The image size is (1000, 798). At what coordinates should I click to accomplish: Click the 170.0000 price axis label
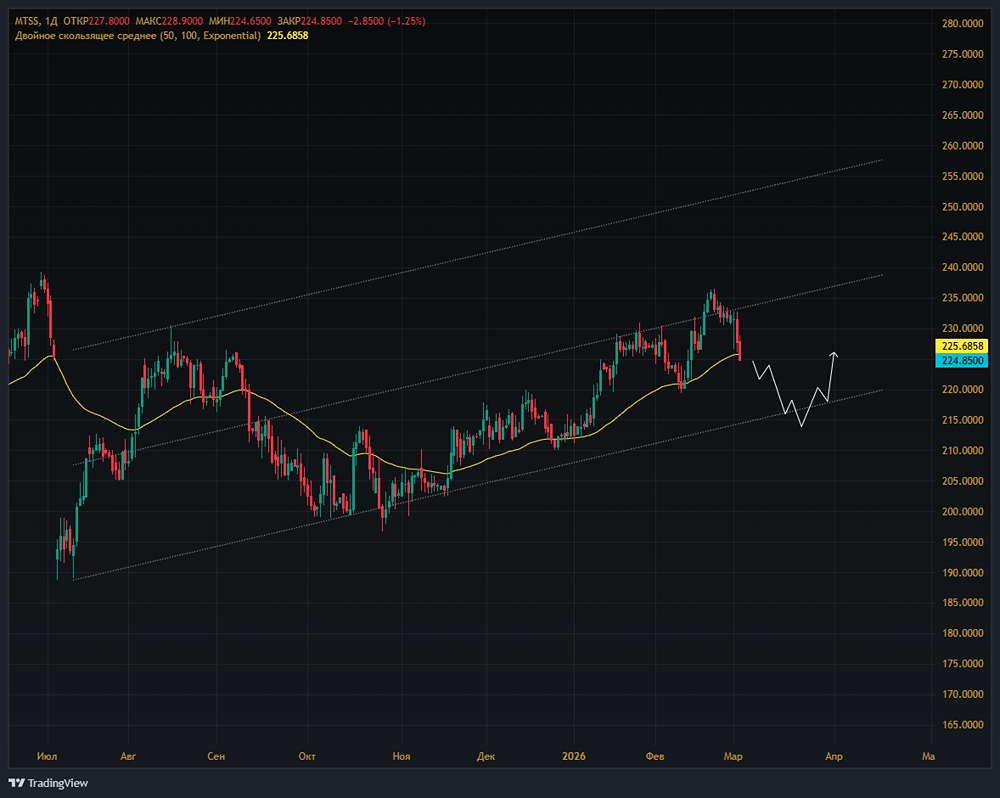tap(962, 694)
